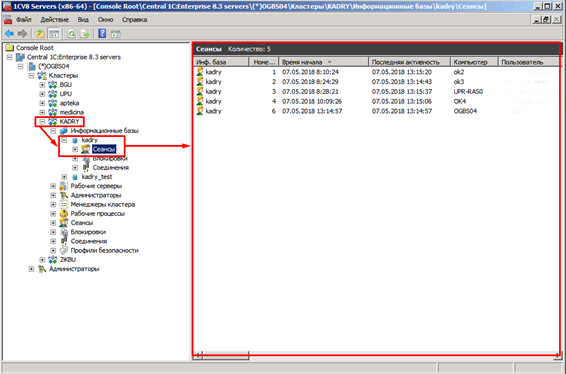Open the Файл menu
The width and height of the screenshot is (566, 374).
tap(24, 20)
